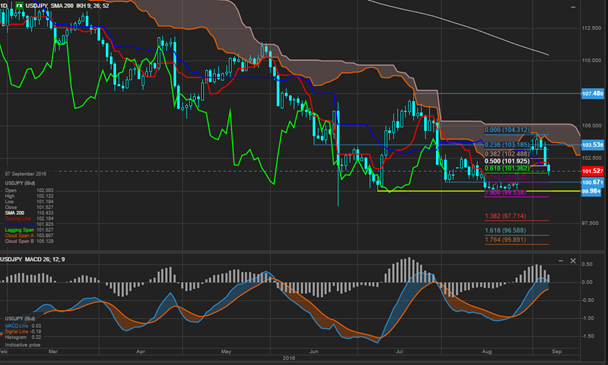
Task: Minimize the main price chart panel
Action: click(573, 7)
